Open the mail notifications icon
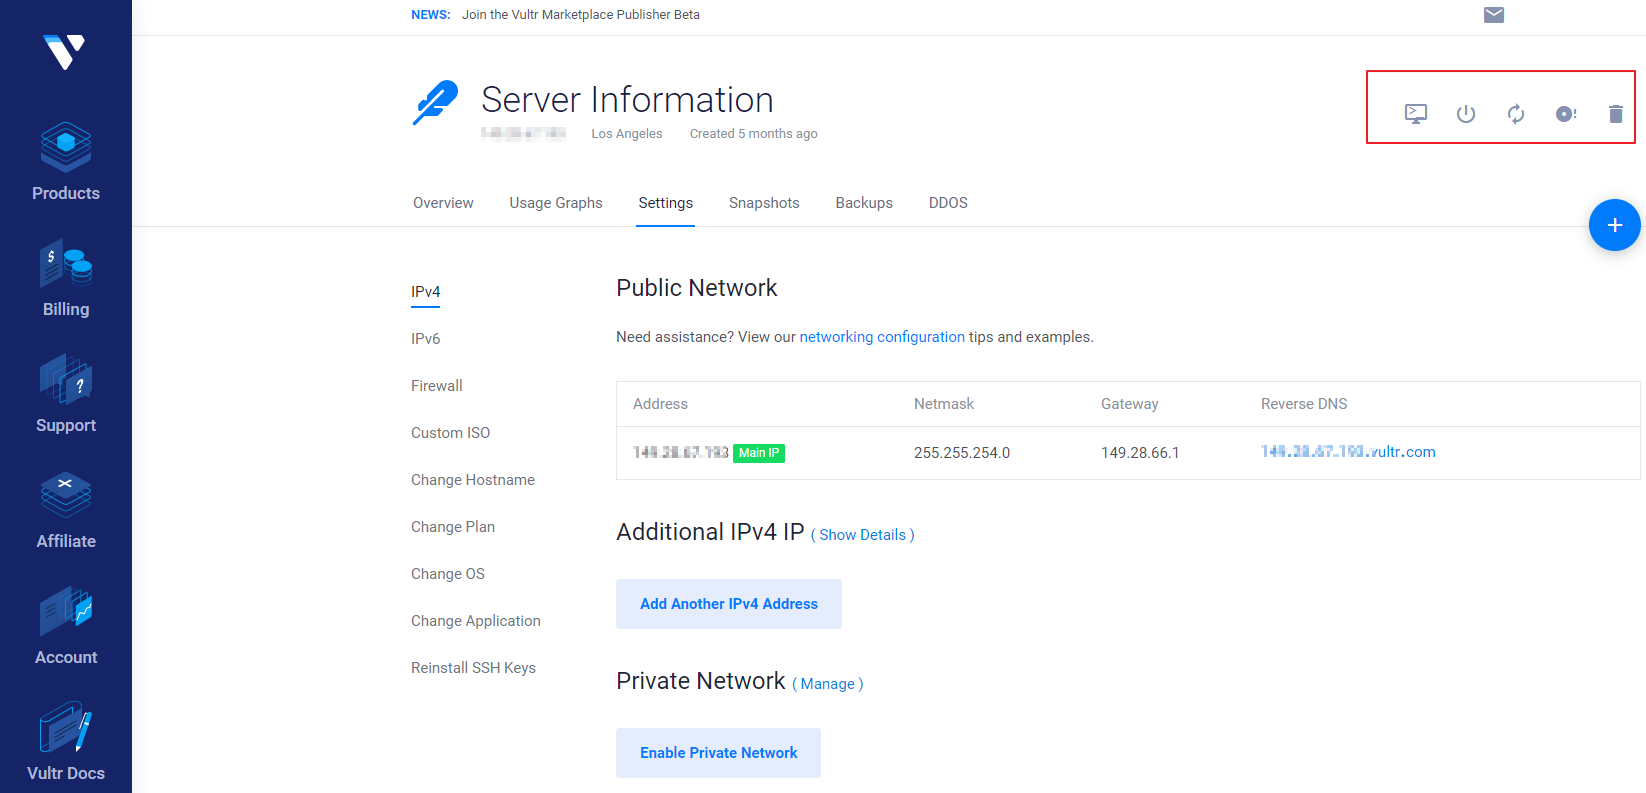Screen dimensions: 1646x793 click(1494, 15)
